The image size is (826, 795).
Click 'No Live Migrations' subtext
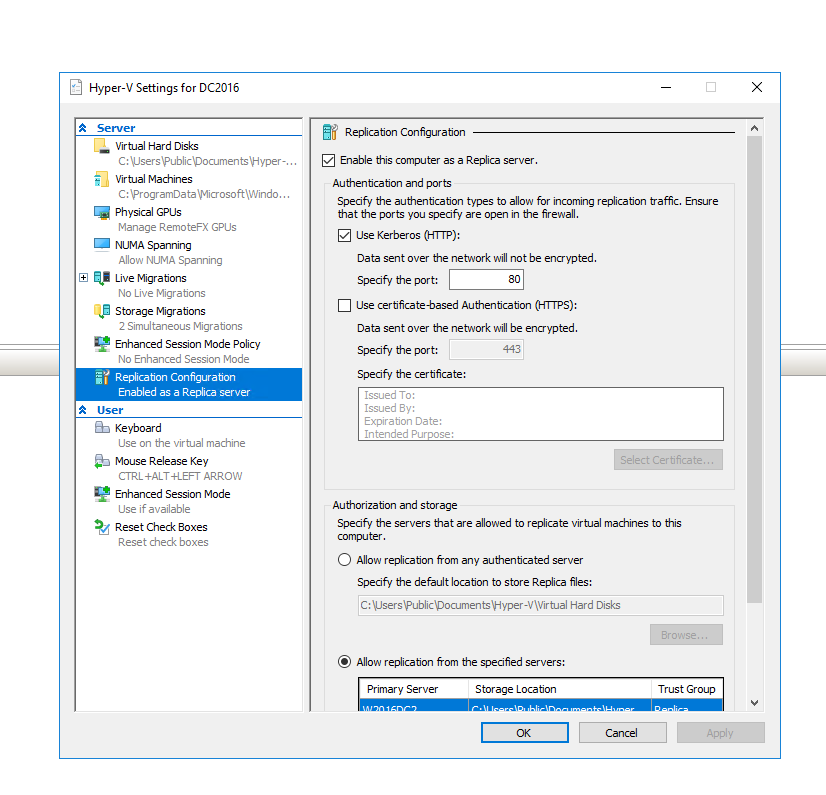(162, 293)
